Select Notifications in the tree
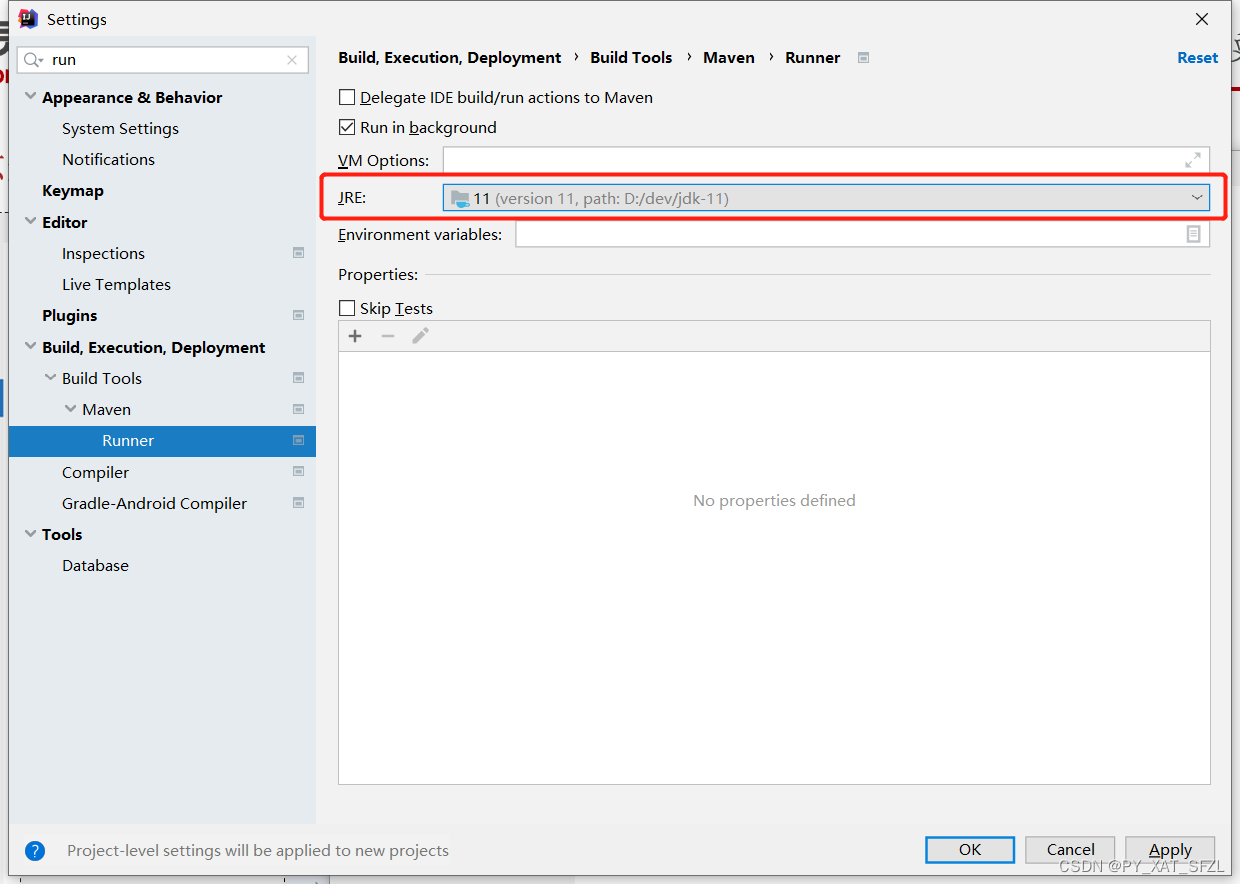Screen dimensions: 1240x884 tap(108, 159)
